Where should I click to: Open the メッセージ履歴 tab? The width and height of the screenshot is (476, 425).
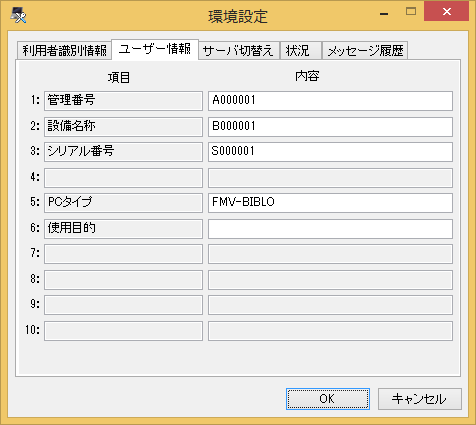[365, 51]
